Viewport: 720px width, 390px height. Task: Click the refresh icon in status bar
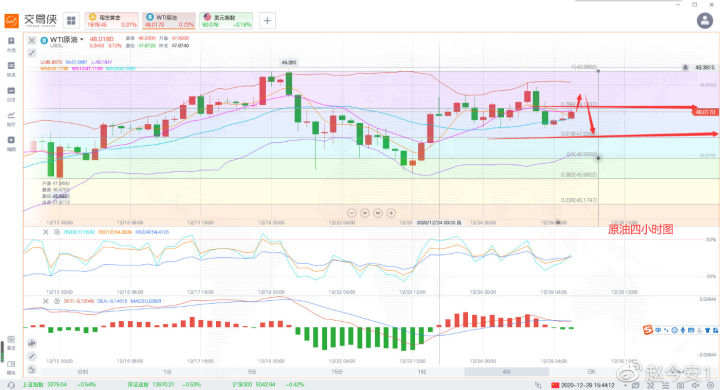point(11,385)
